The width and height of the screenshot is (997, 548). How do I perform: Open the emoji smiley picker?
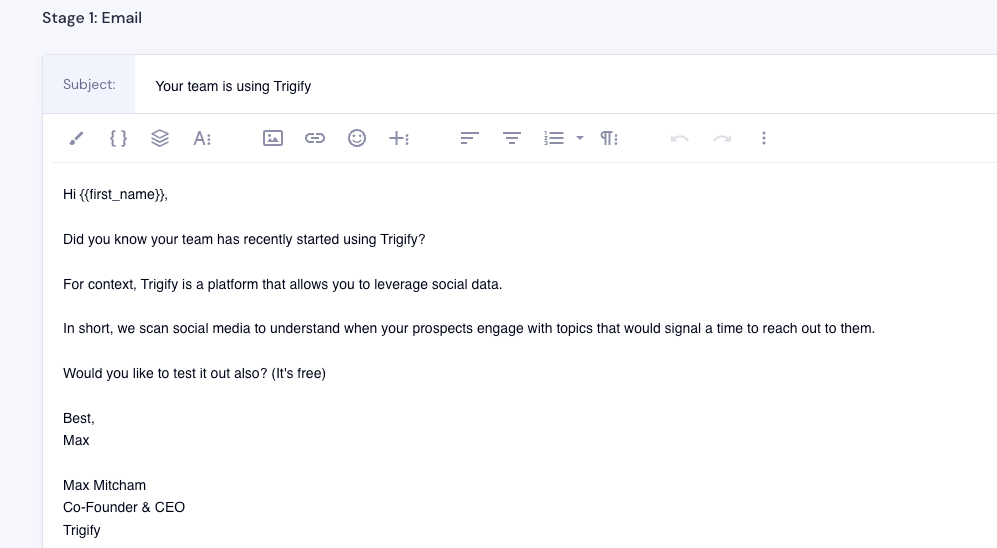pyautogui.click(x=357, y=138)
